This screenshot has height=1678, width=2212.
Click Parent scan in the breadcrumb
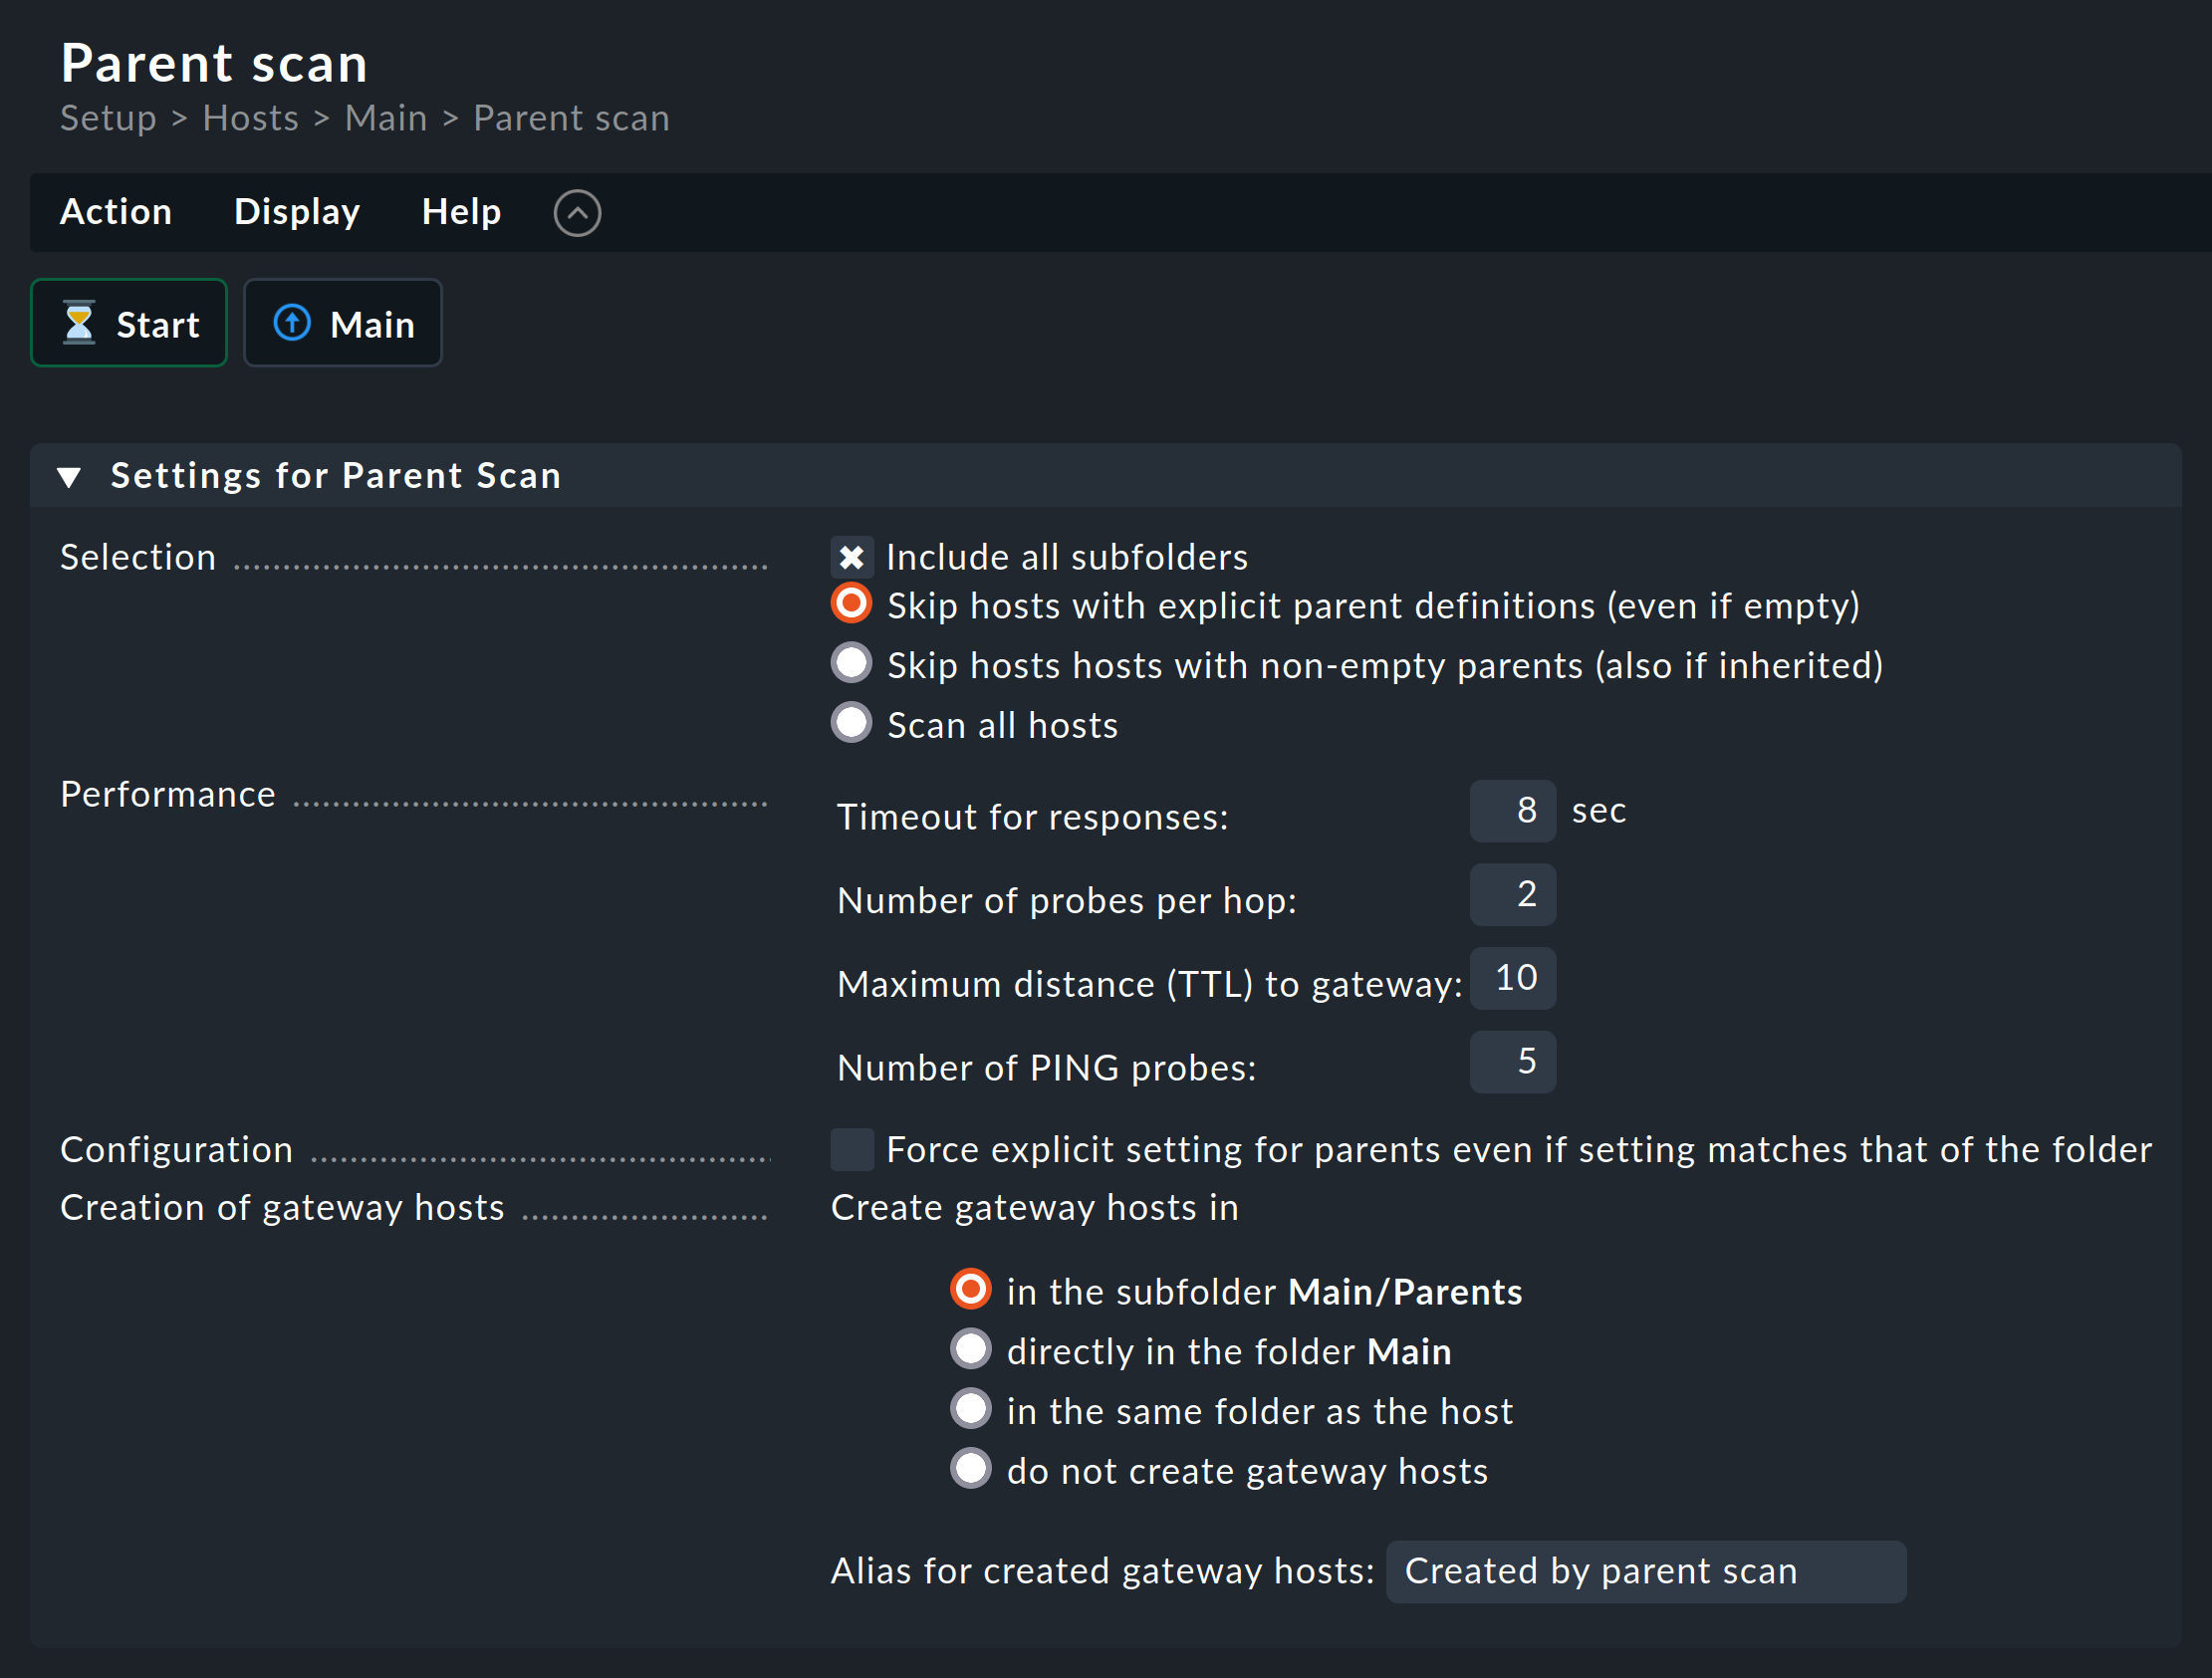[x=571, y=119]
